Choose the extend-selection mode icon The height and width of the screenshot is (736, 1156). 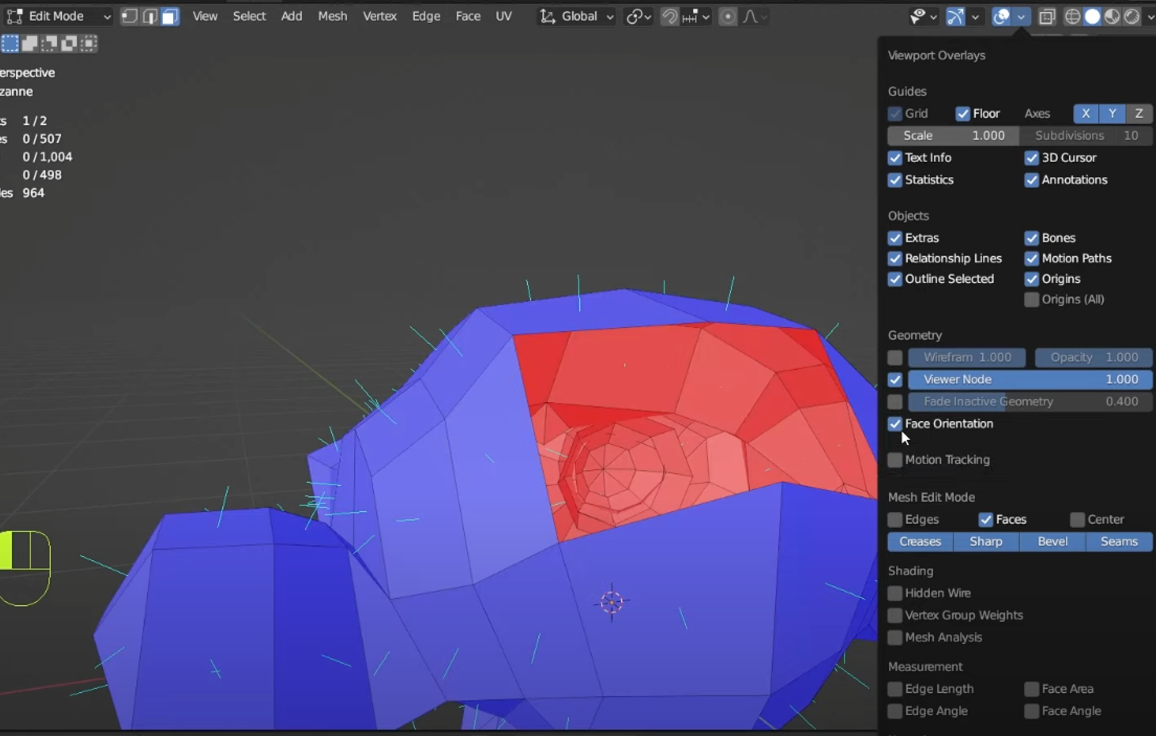30,44
